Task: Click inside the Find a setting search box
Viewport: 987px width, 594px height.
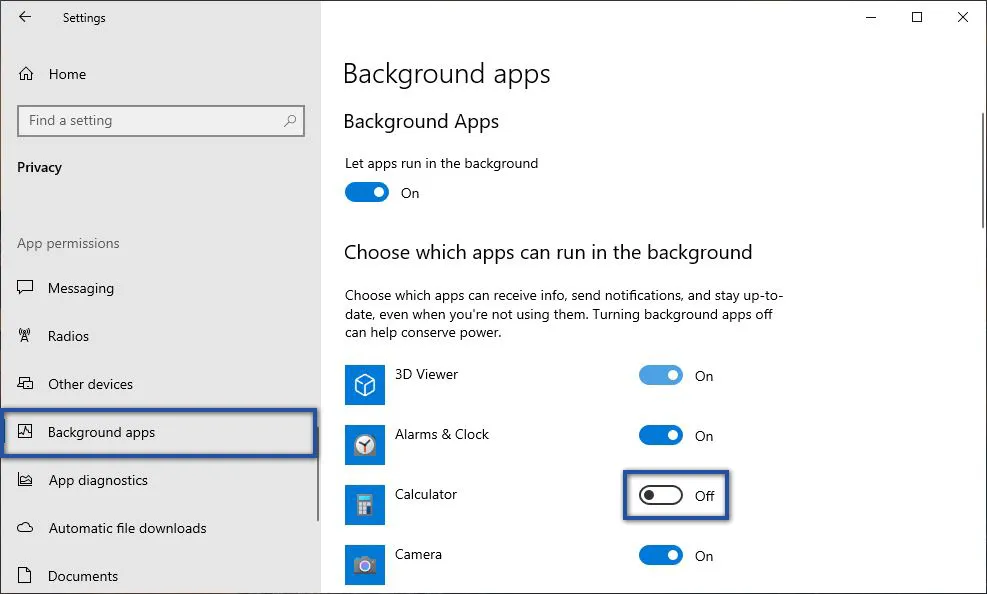Action: [x=160, y=120]
